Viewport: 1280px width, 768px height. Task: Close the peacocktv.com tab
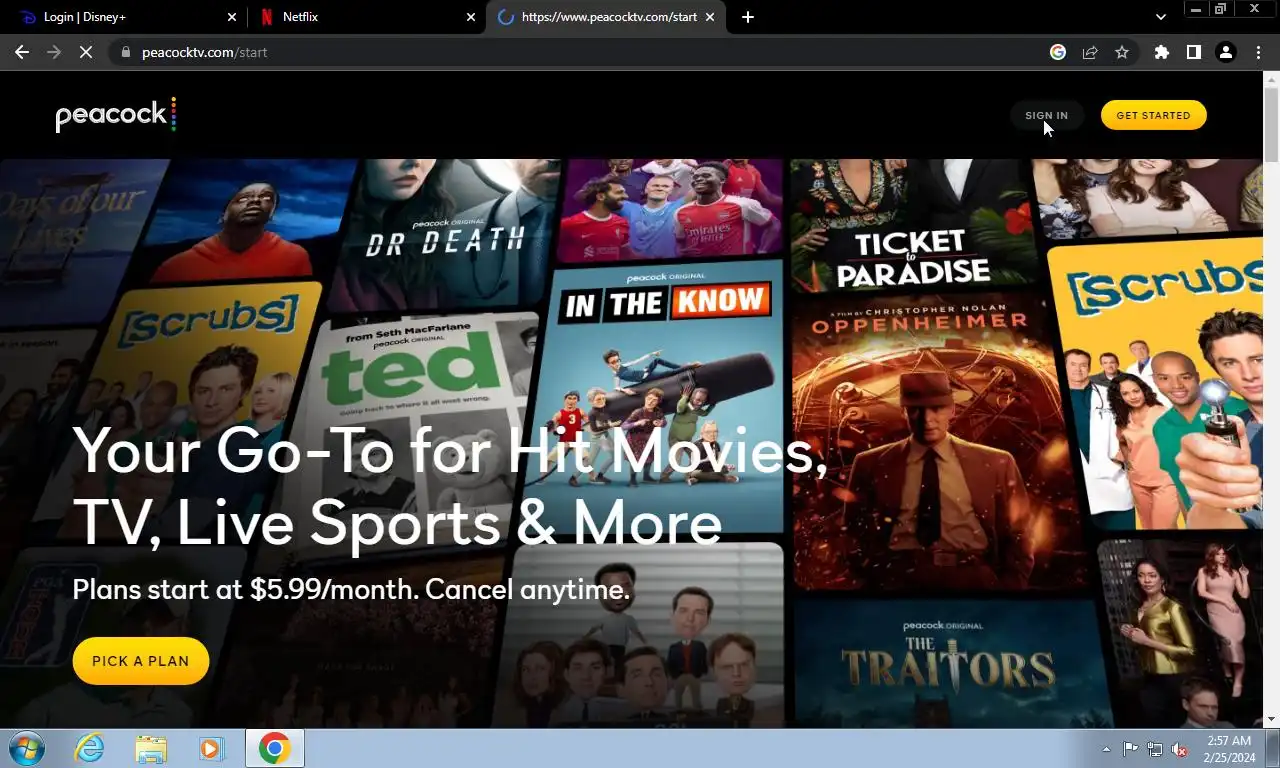pos(710,17)
